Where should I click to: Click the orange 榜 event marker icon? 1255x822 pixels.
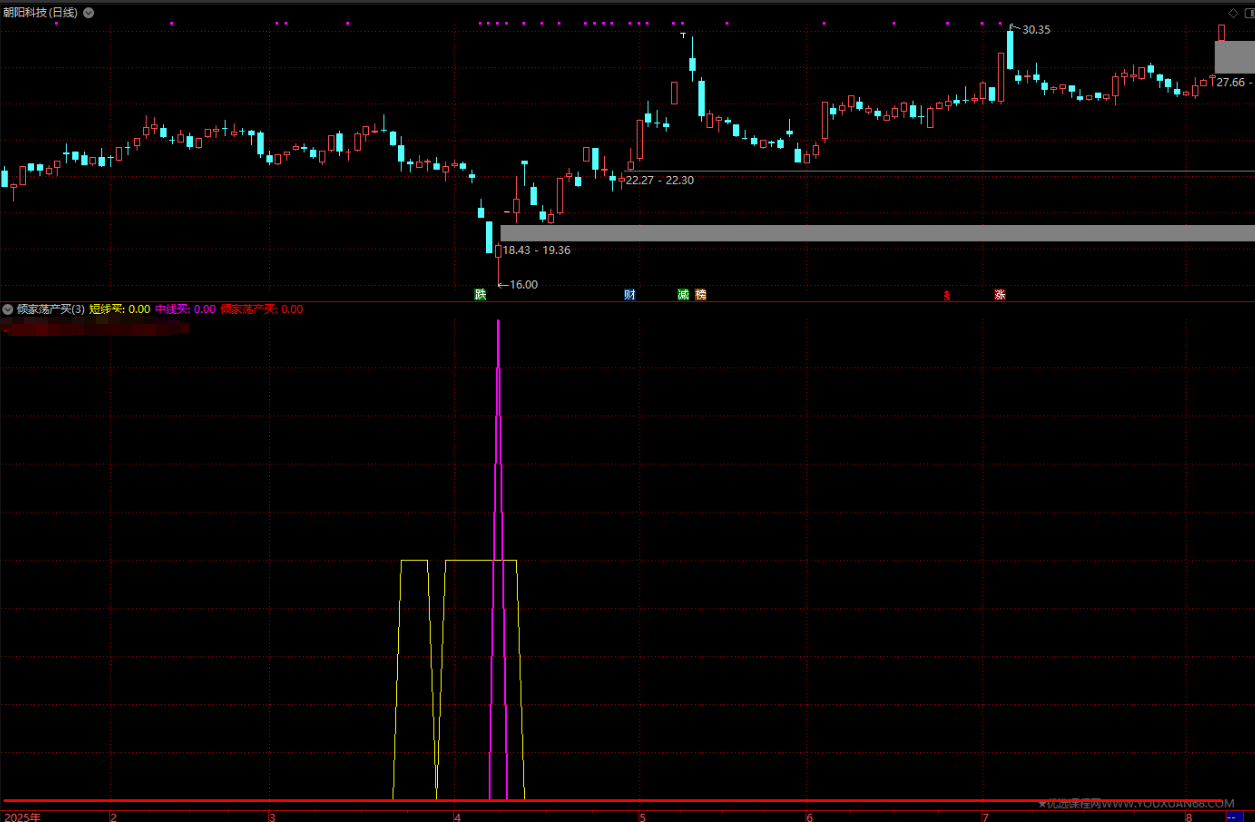coord(700,295)
